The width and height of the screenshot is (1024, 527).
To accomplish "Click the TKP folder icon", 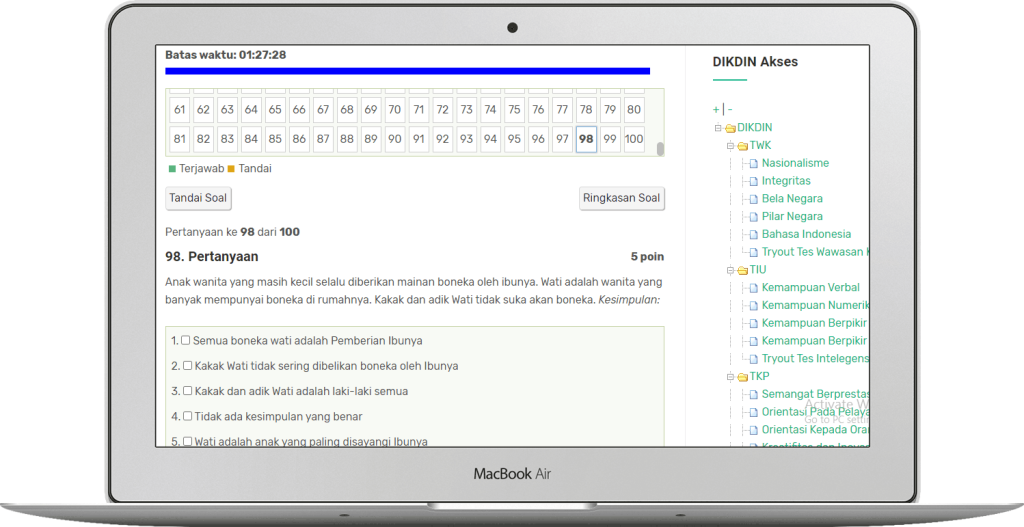I will 743,377.
